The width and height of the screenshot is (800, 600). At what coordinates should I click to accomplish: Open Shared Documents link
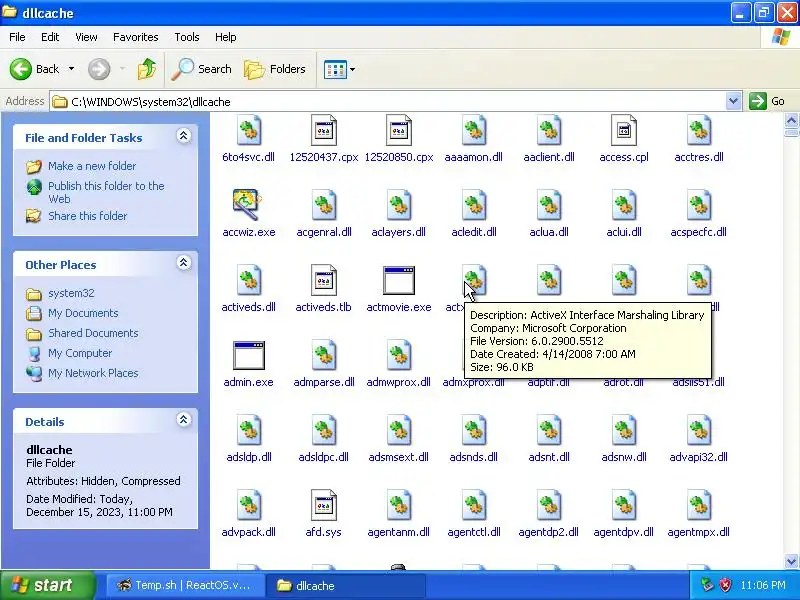pyautogui.click(x=93, y=333)
